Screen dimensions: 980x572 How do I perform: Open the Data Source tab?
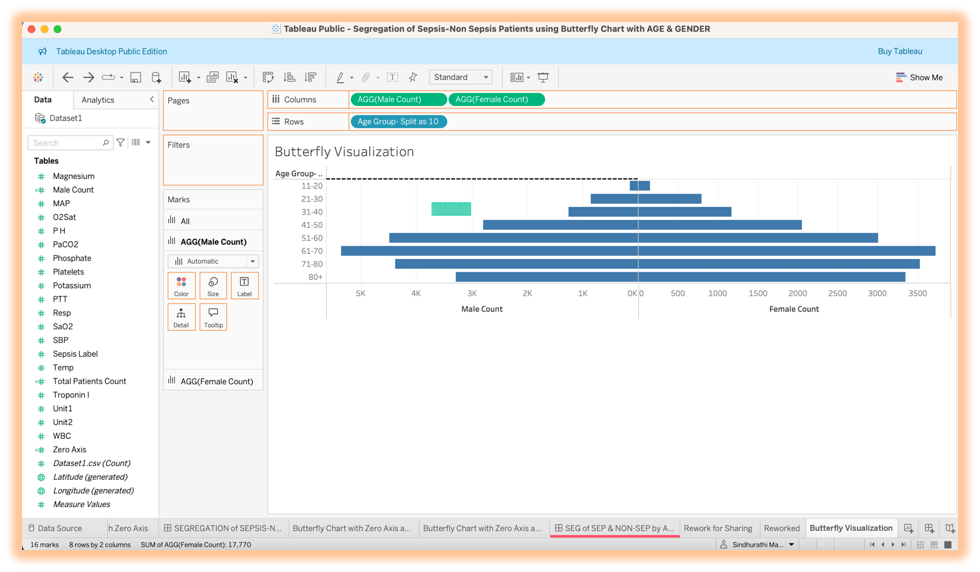click(x=55, y=528)
